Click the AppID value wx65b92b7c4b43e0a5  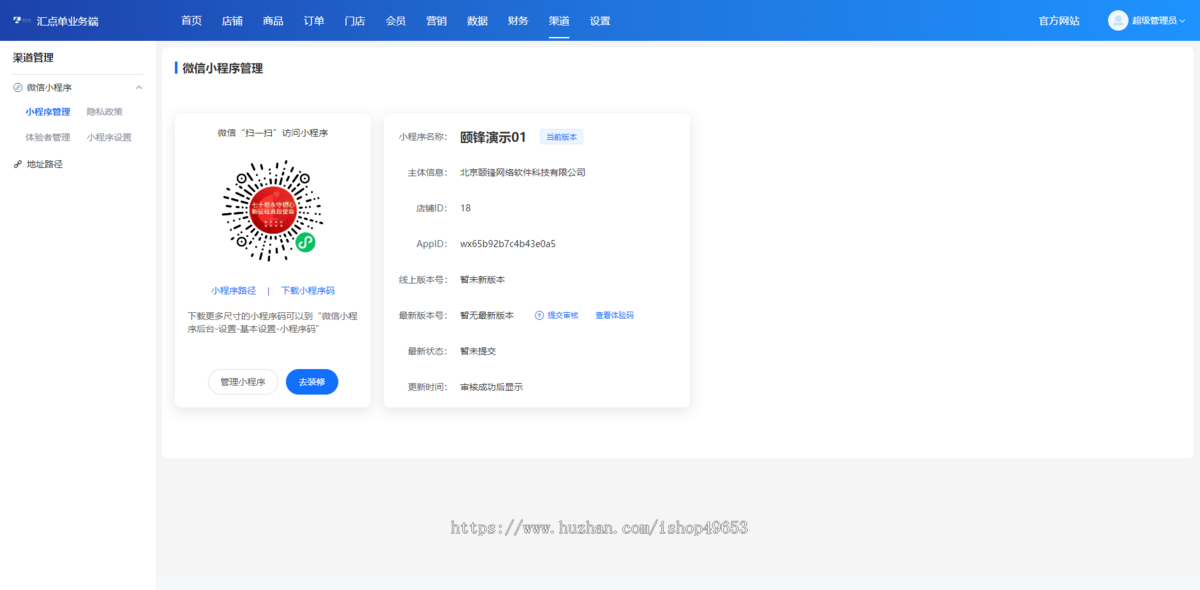(x=508, y=244)
